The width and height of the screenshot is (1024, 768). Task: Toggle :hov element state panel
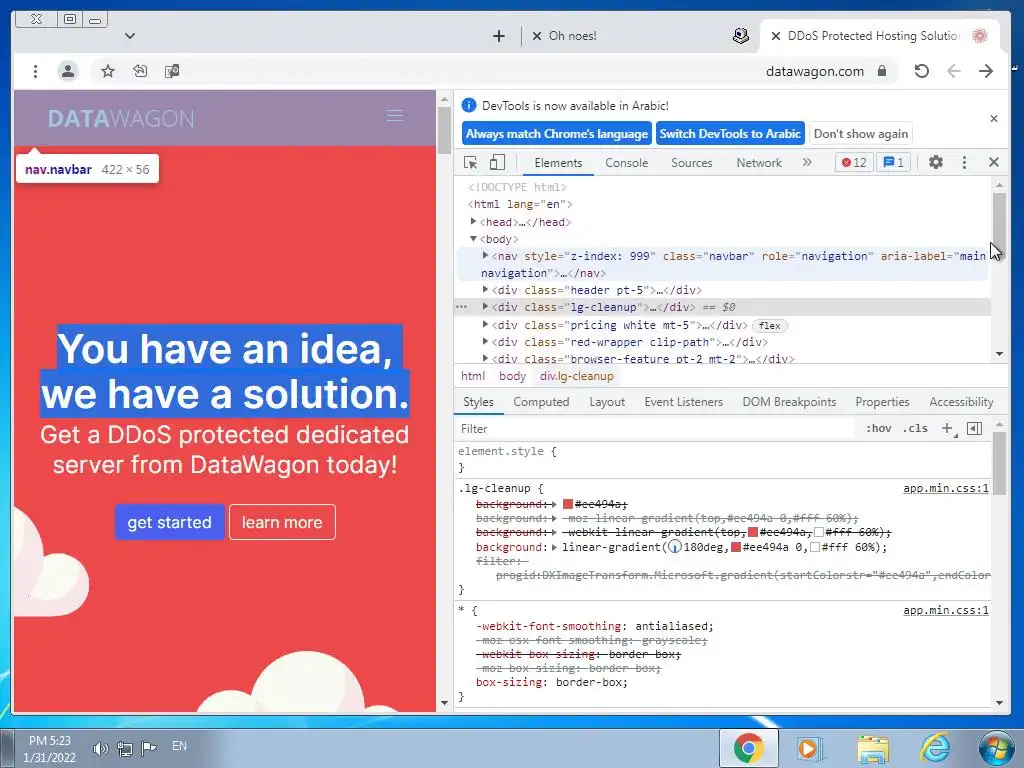(878, 428)
